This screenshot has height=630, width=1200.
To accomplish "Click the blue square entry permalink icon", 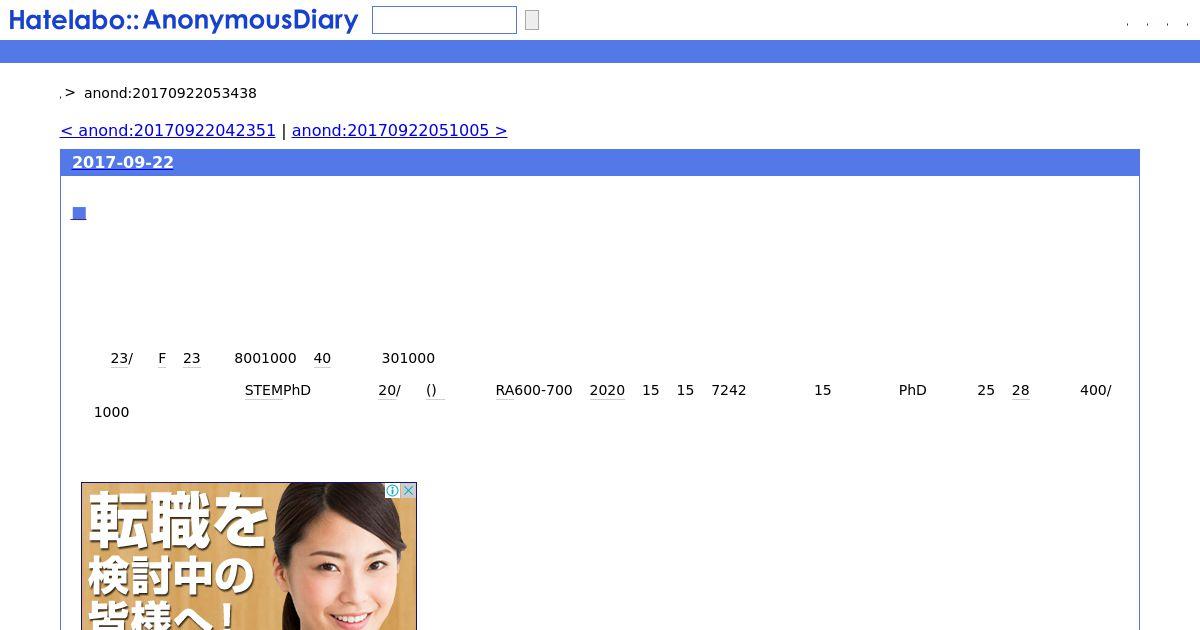I will coord(79,213).
